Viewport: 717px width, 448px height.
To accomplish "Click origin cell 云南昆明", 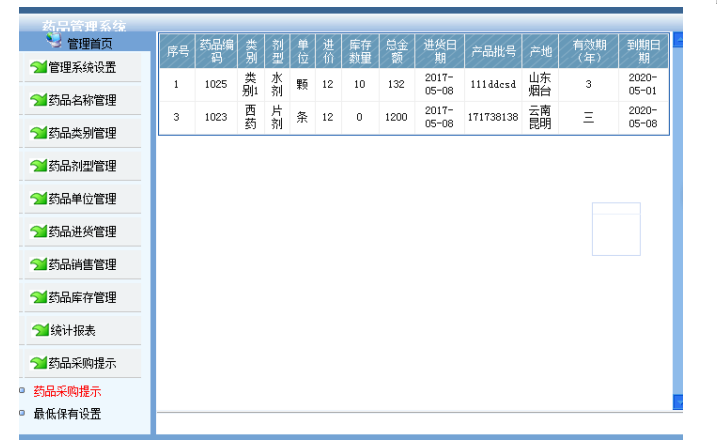I will [x=540, y=117].
